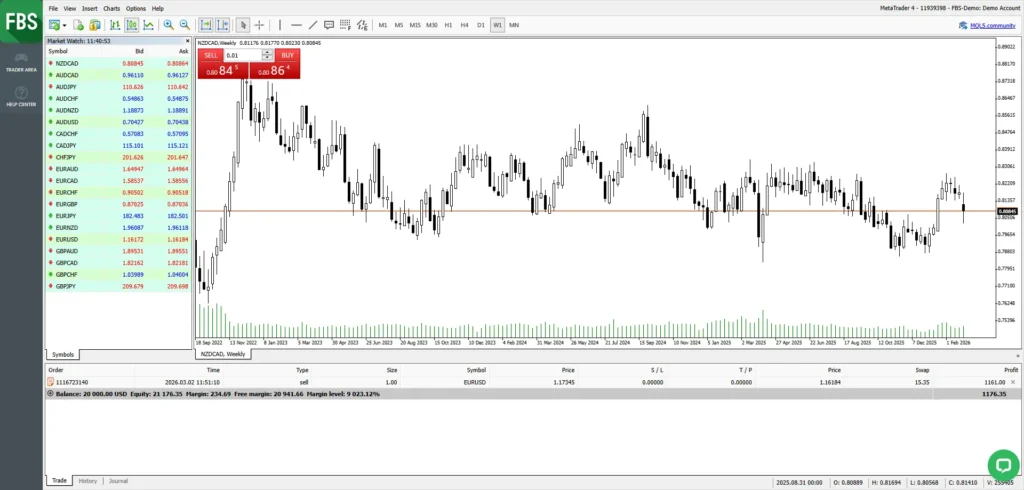Select the W1 weekly timeframe
1024x490 pixels.
(x=498, y=25)
